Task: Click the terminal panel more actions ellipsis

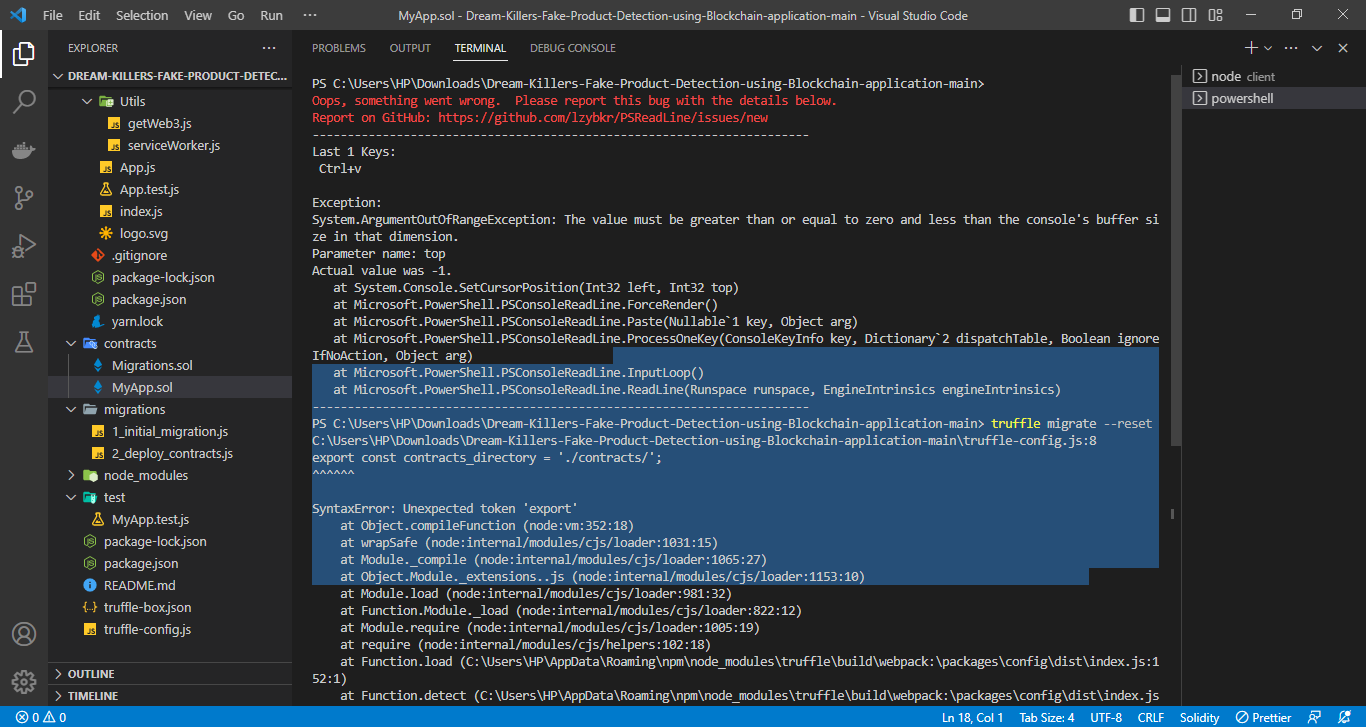Action: (1291, 48)
